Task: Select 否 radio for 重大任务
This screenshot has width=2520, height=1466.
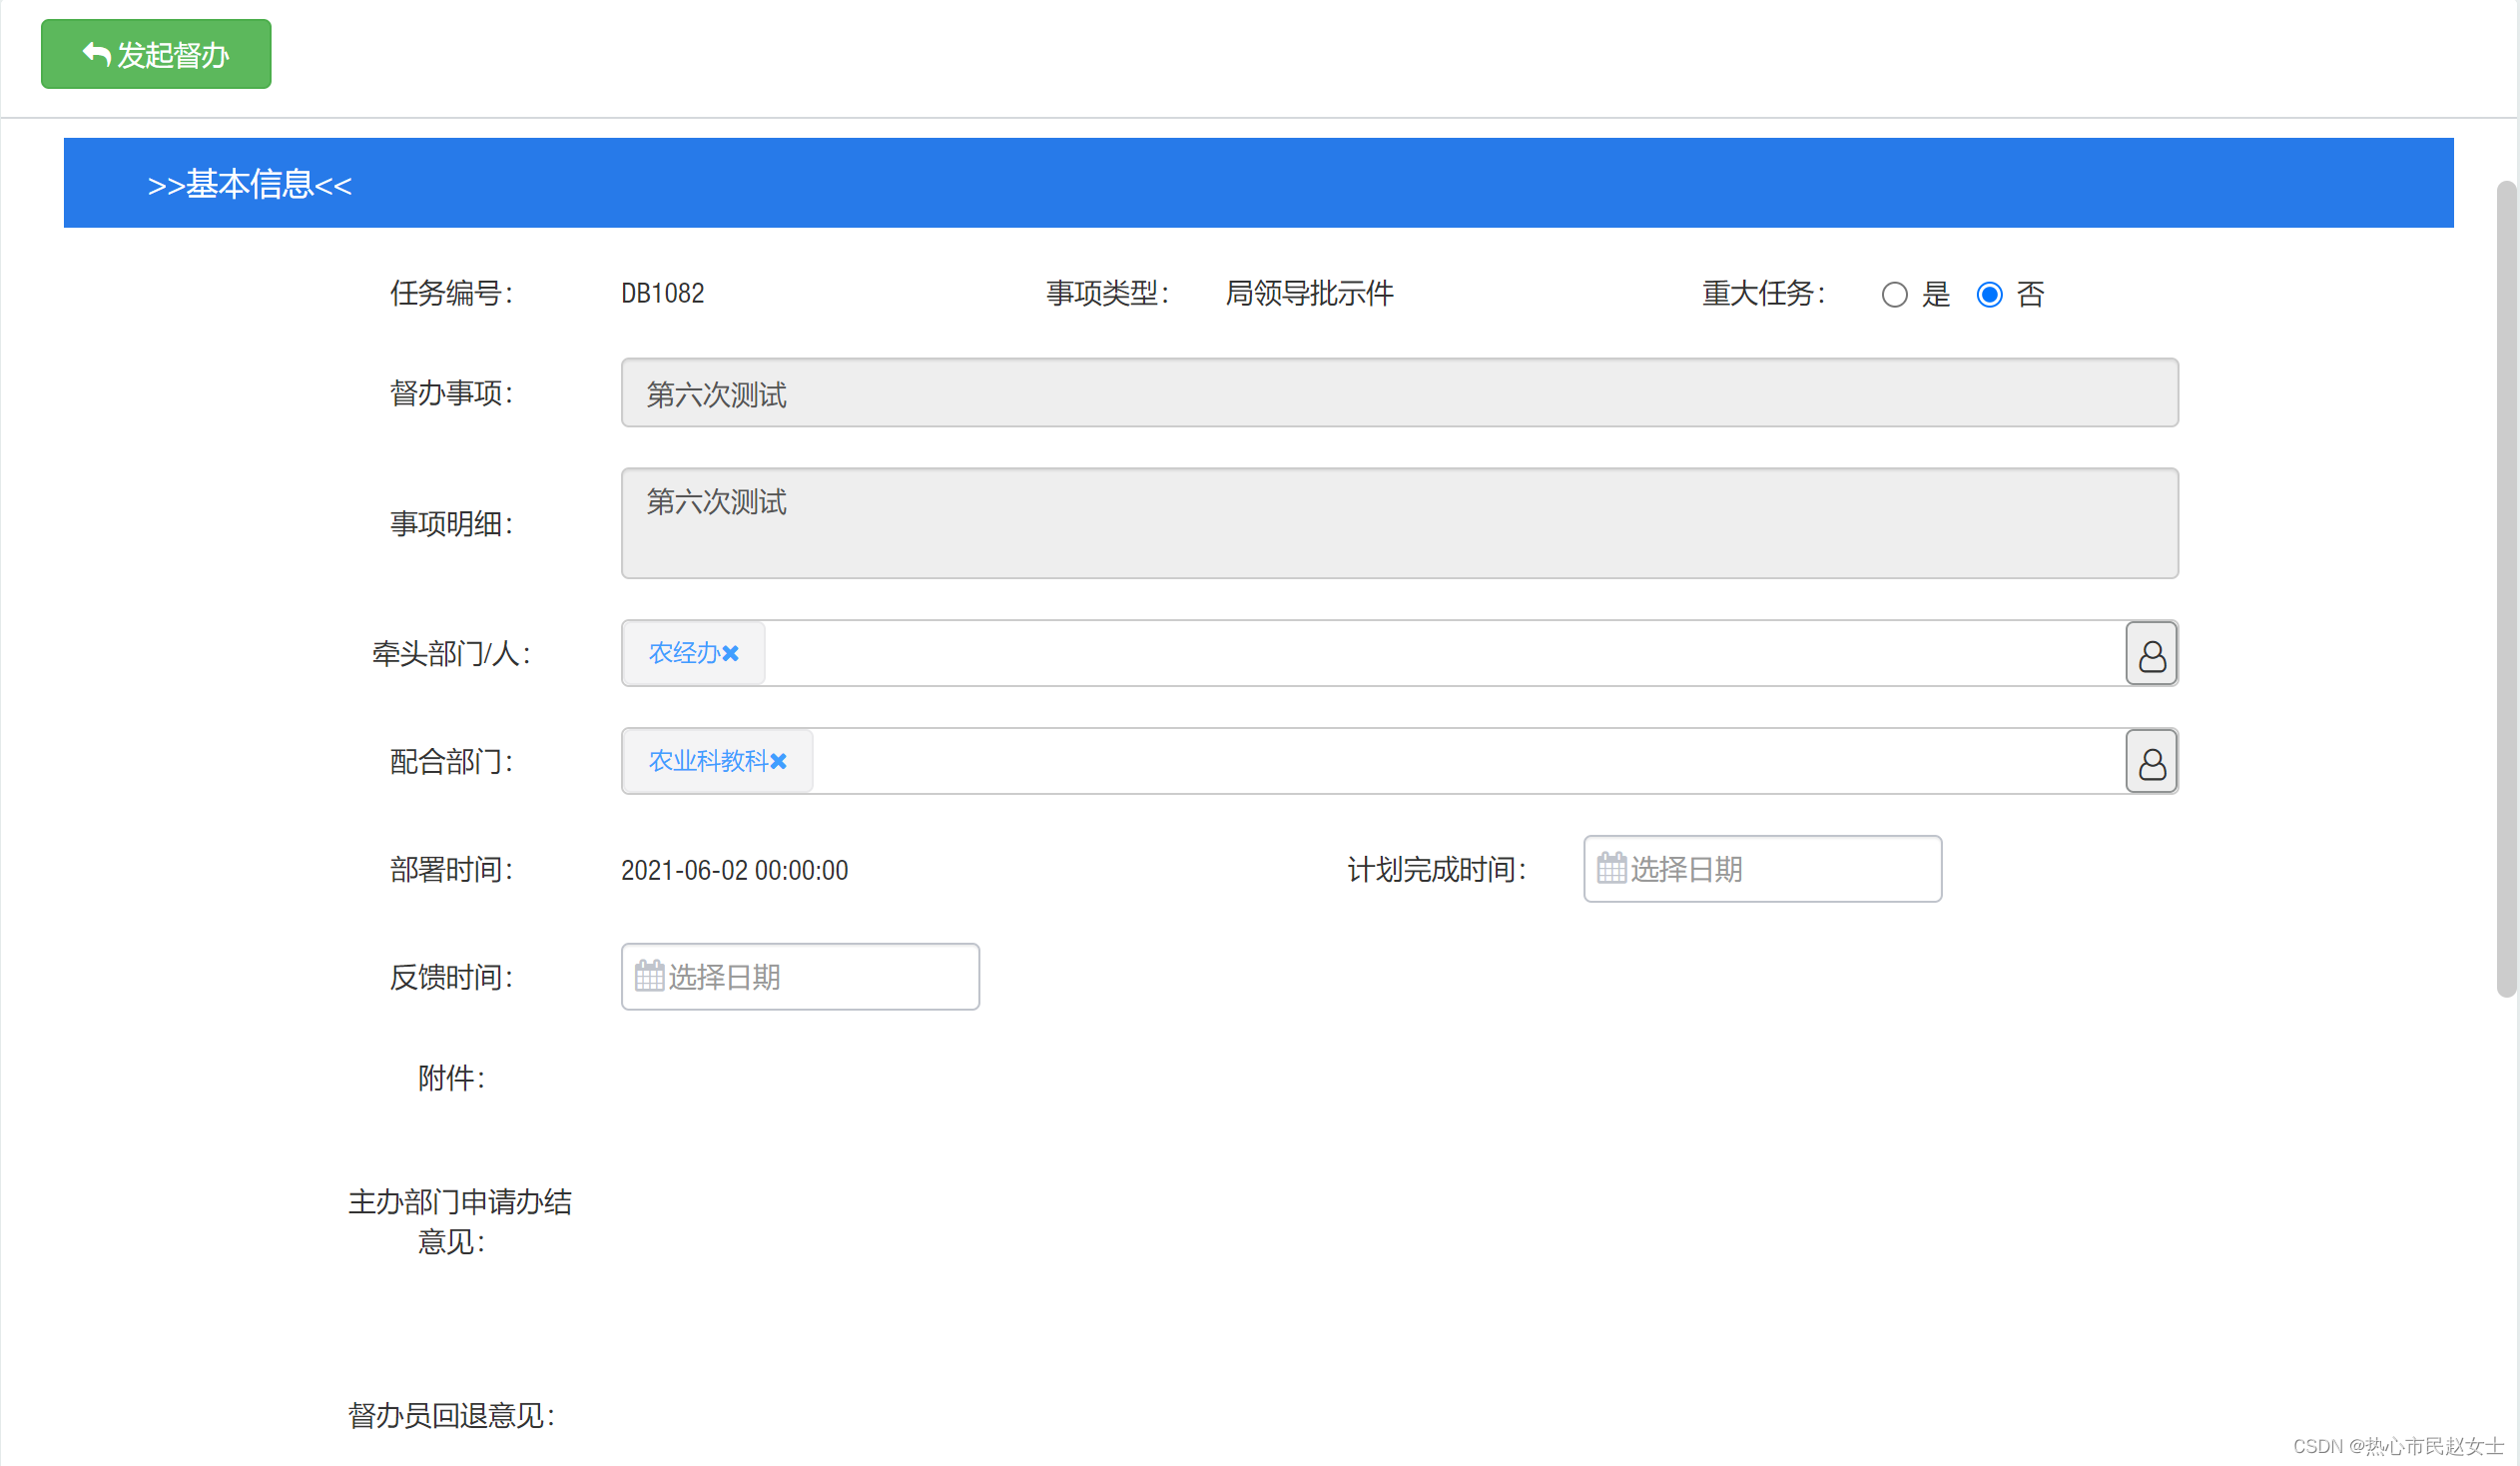Action: point(1989,295)
